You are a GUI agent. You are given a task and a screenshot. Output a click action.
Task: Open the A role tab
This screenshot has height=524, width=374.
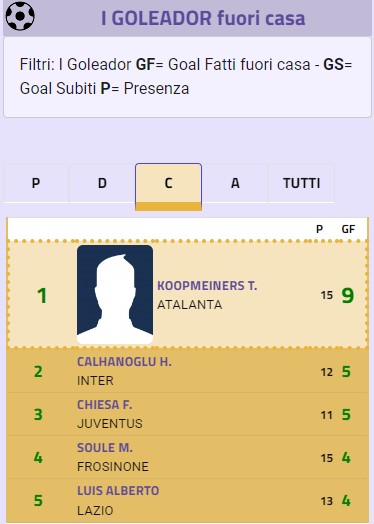pos(235,183)
